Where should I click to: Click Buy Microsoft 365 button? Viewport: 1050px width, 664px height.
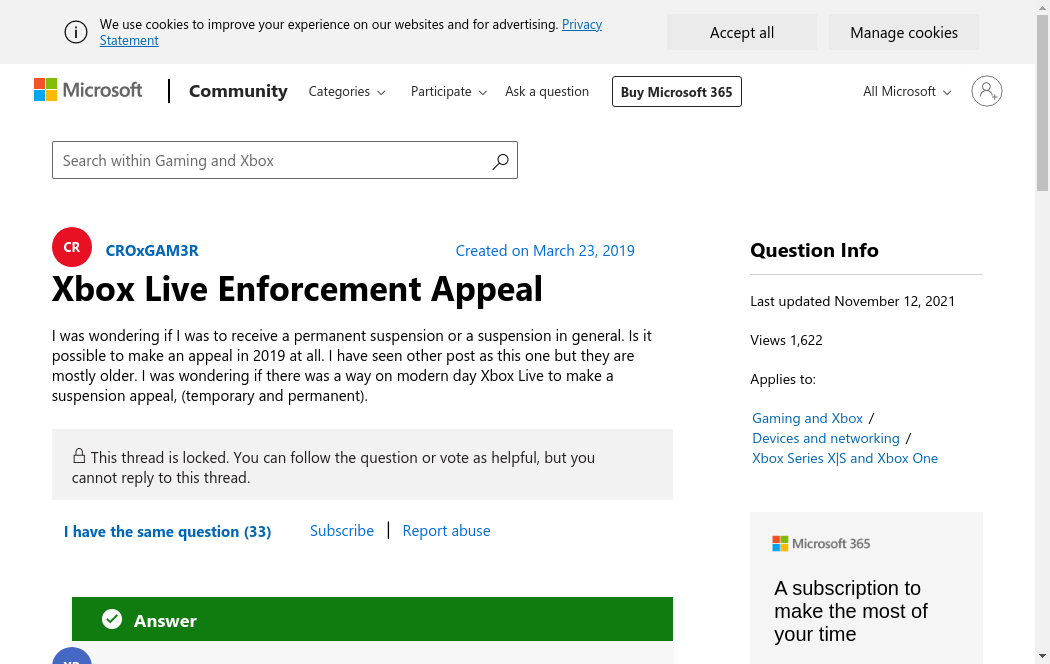point(676,92)
